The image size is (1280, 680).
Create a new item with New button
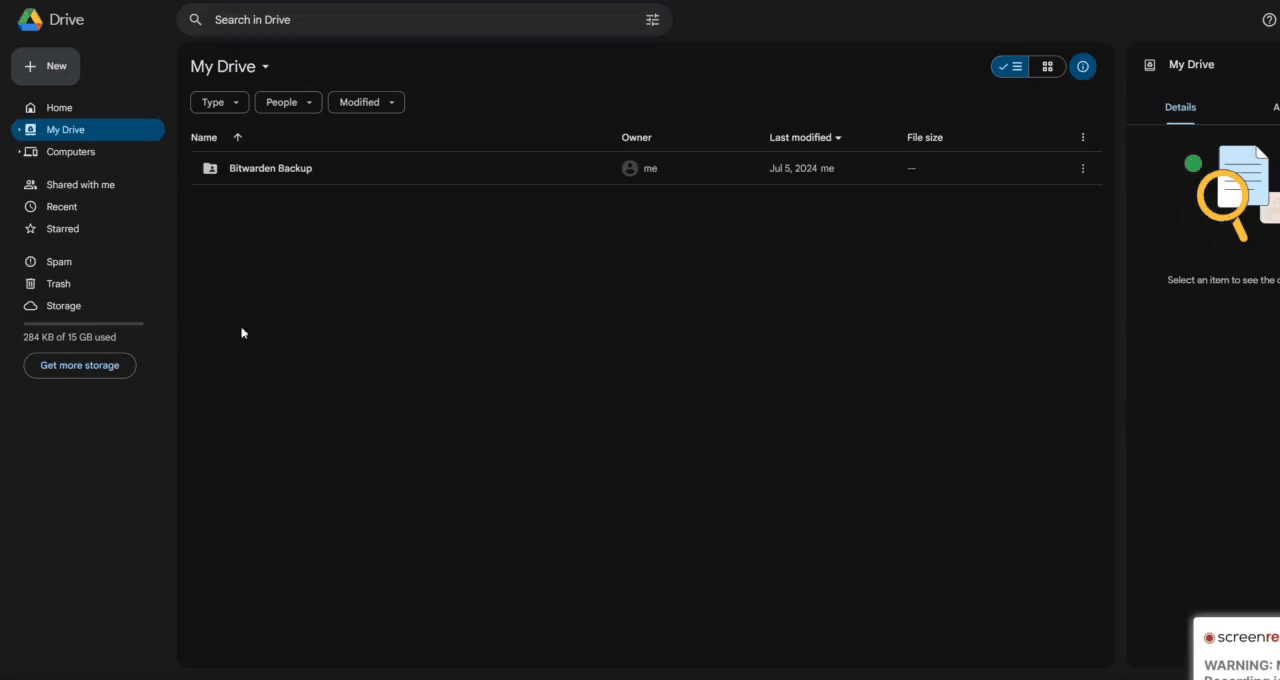46,67
